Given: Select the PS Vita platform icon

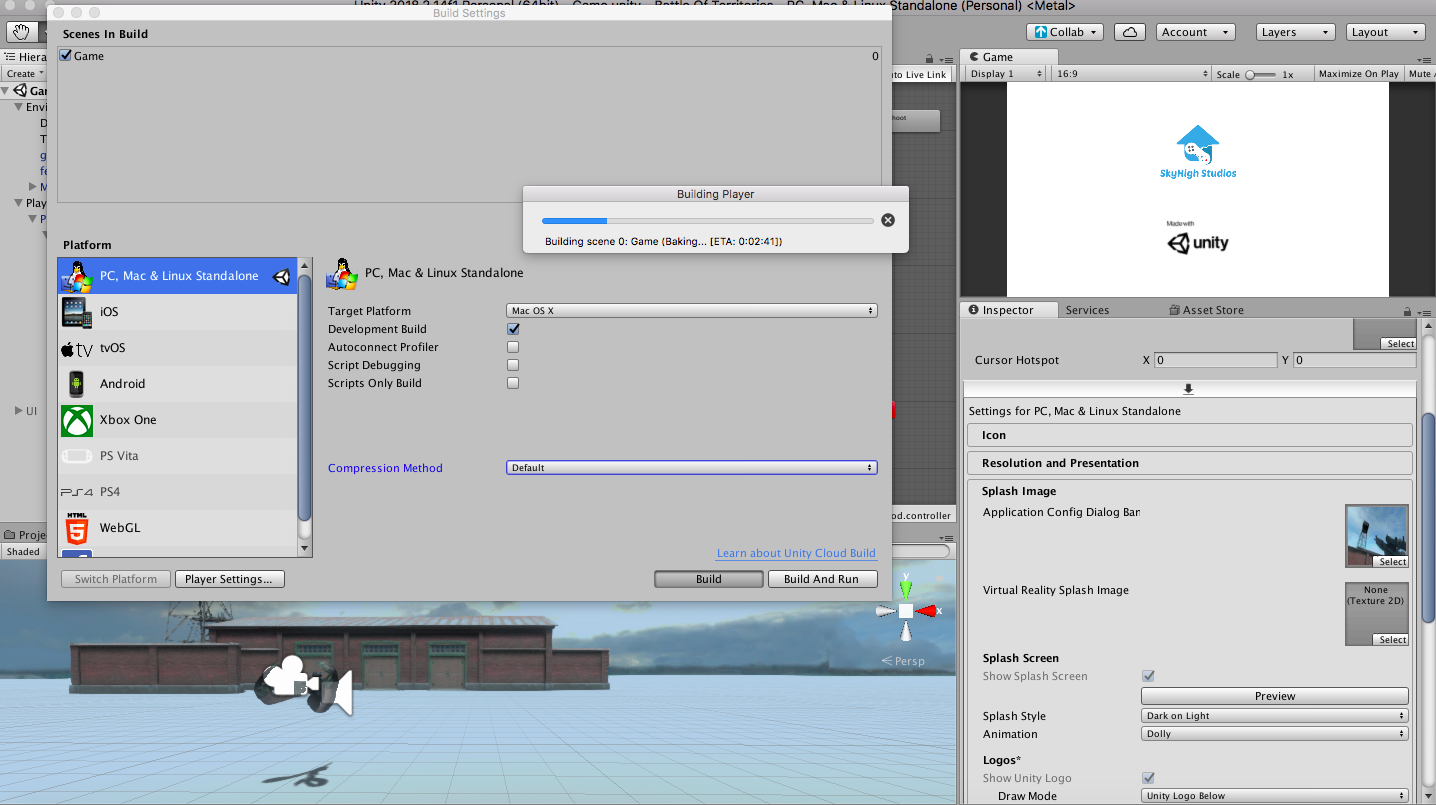Looking at the screenshot, I should pos(77,456).
